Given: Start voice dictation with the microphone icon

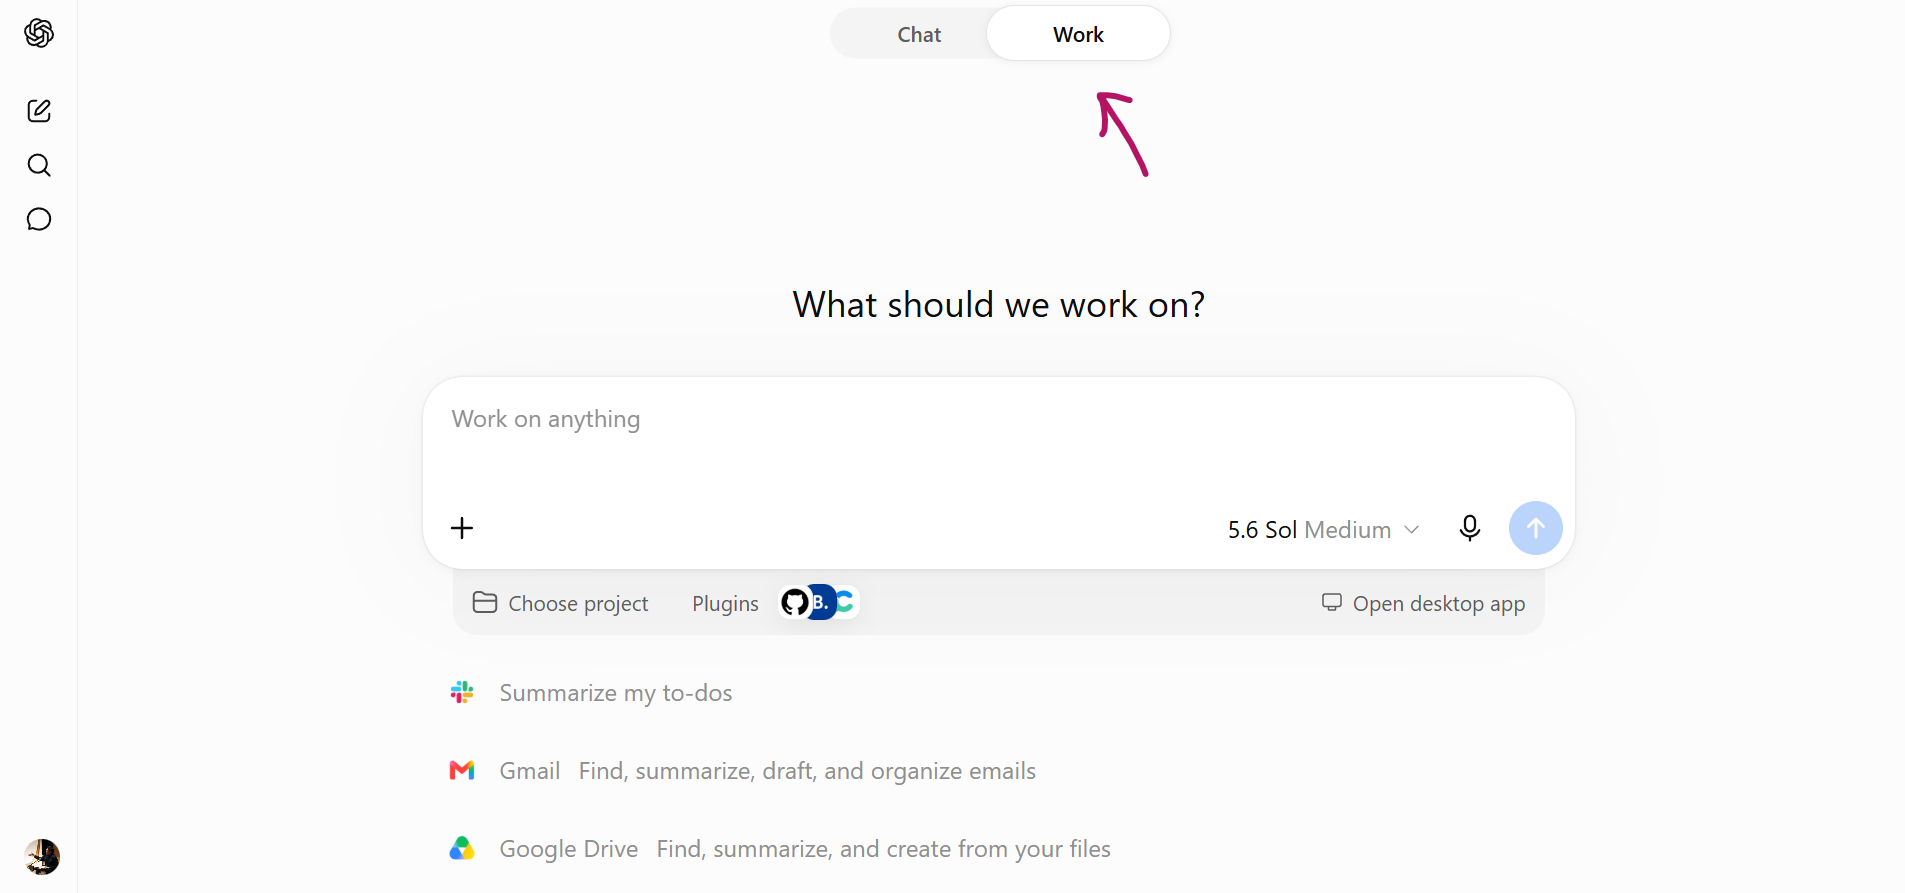Looking at the screenshot, I should [1470, 528].
